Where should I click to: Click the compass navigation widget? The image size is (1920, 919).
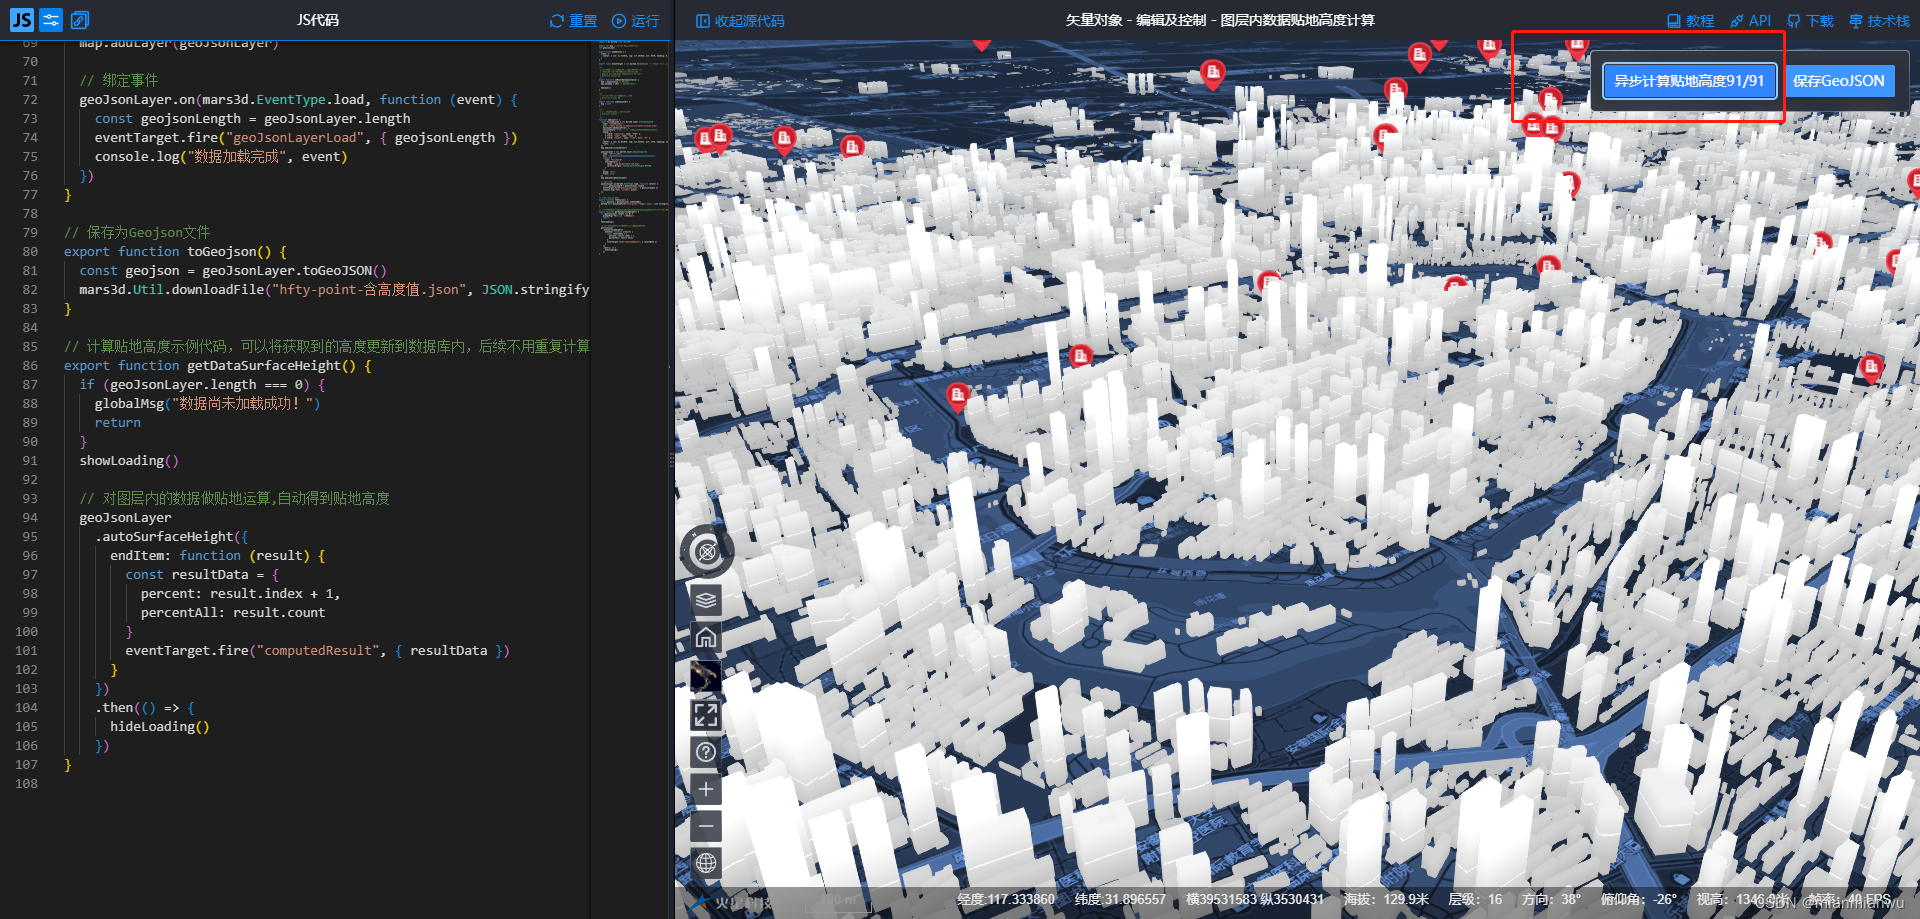[x=707, y=551]
